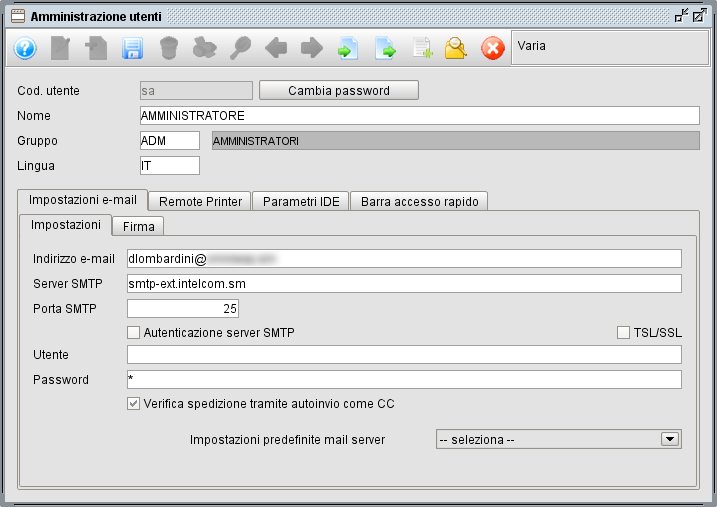Toggle the TSL/SSL checkbox
The height and width of the screenshot is (507, 717).
click(x=624, y=332)
